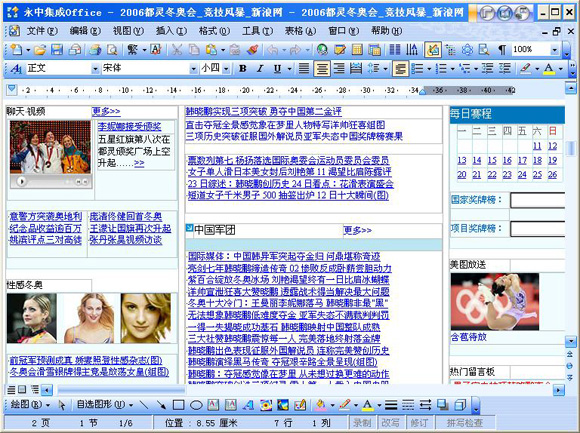580x433 pixels.
Task: Click the 更多>> link beside 聊天 视频
Action: click(x=106, y=111)
